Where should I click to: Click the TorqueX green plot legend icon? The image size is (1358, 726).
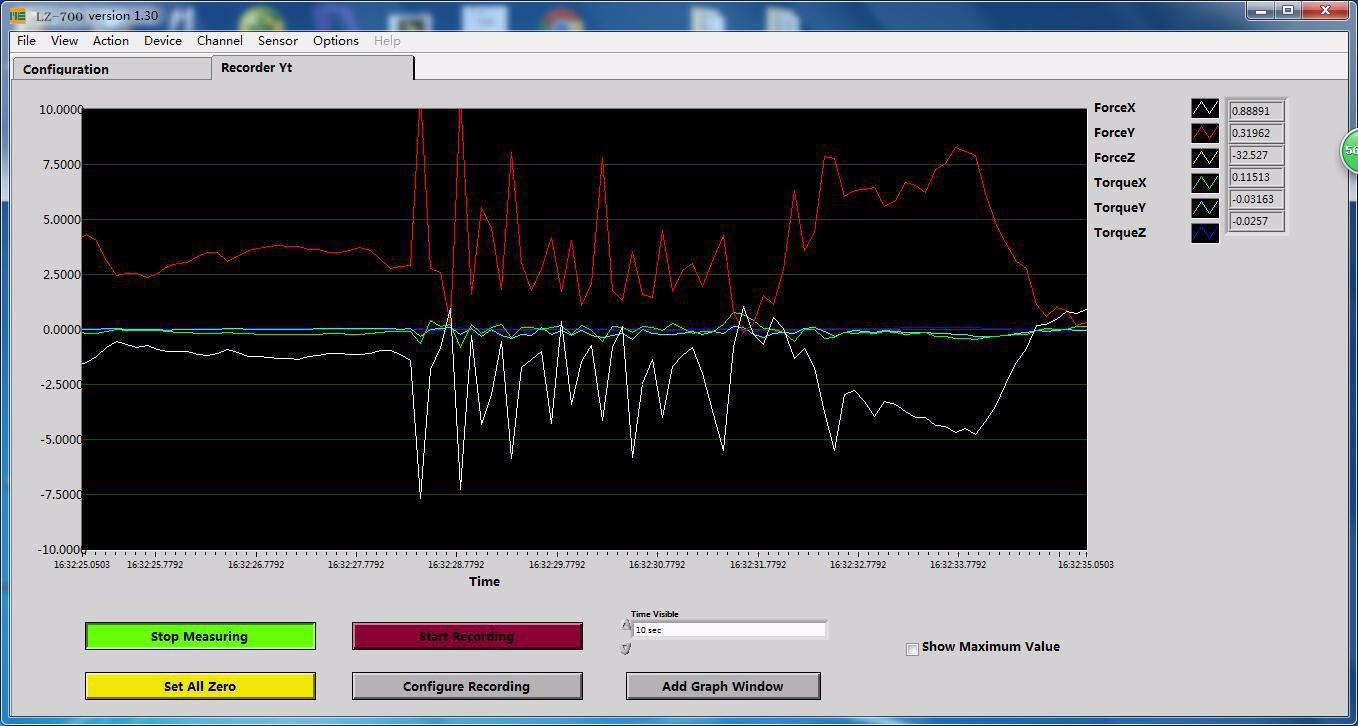click(1205, 183)
